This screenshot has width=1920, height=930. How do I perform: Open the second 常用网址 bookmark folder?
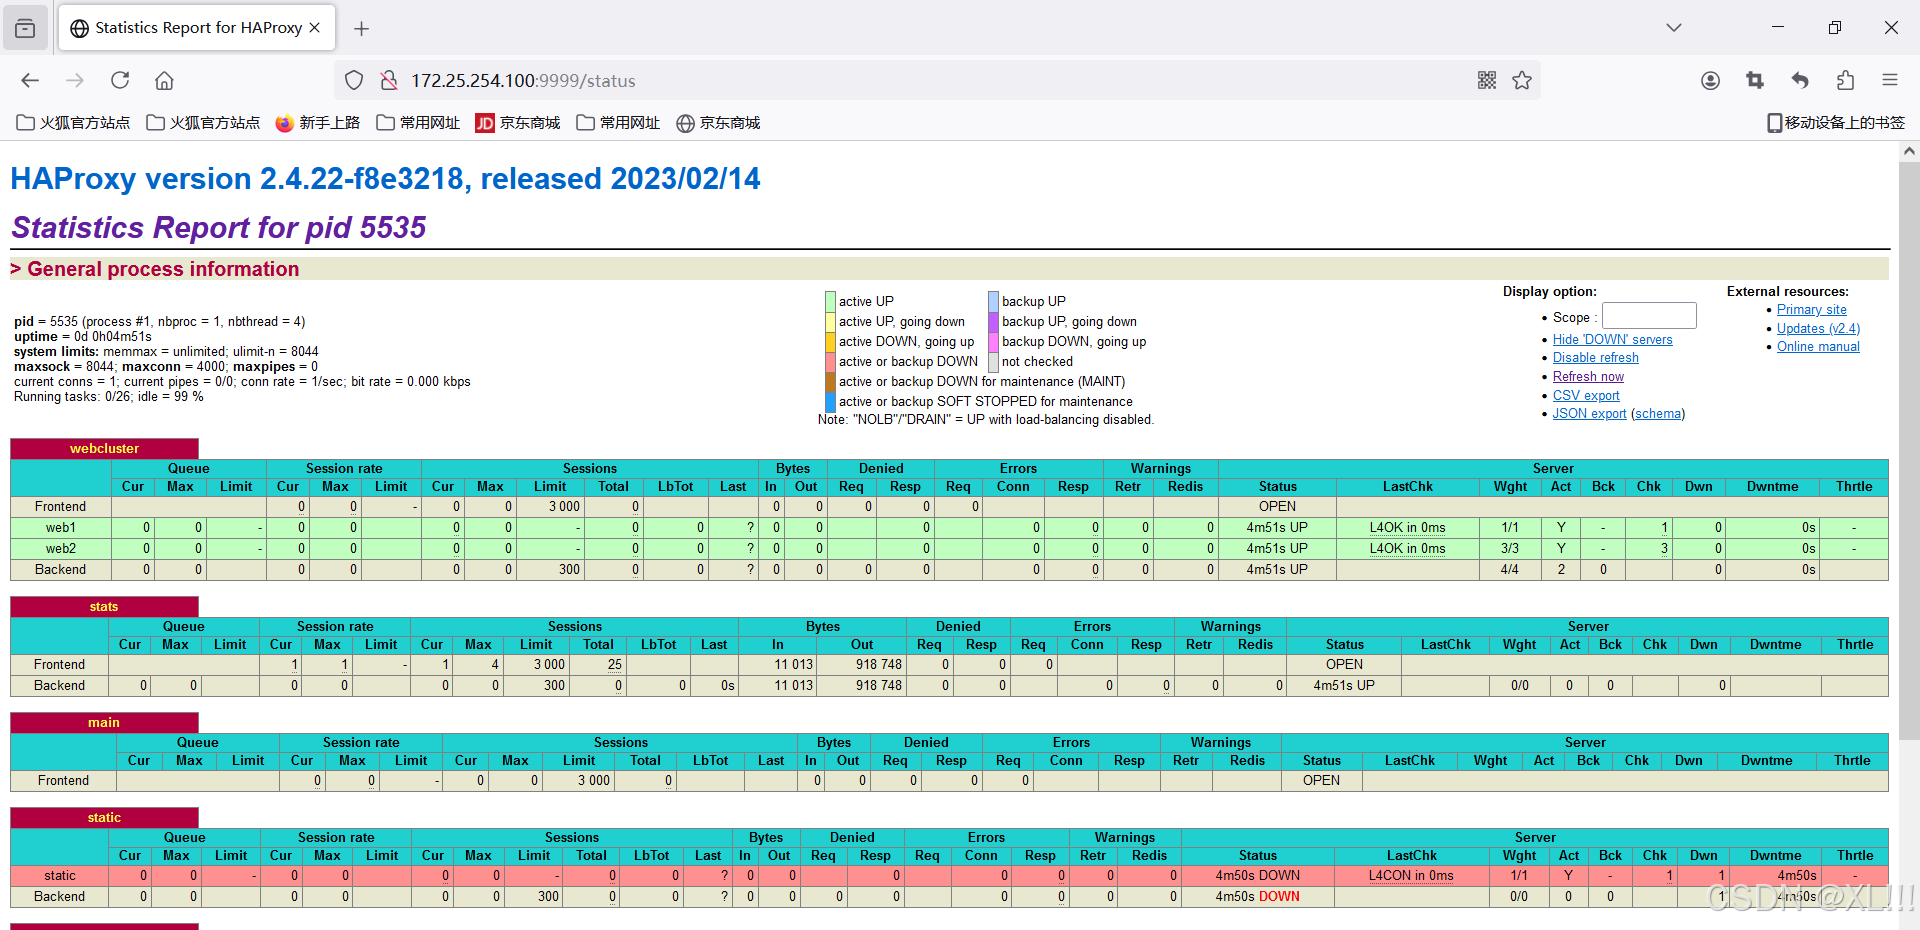pos(618,123)
